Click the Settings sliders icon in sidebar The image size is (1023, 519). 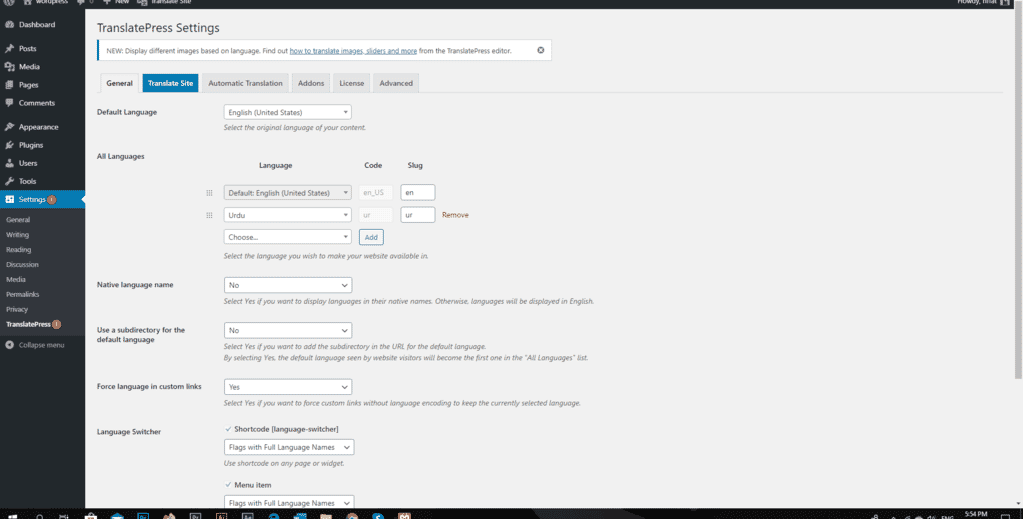9,199
